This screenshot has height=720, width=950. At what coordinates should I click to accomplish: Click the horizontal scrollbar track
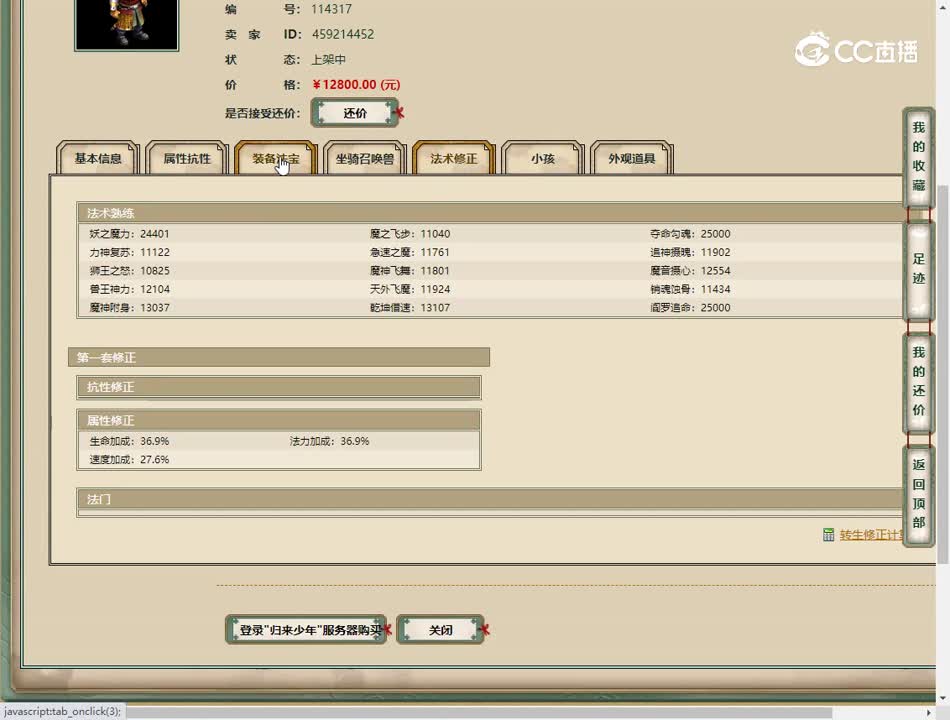click(x=479, y=713)
